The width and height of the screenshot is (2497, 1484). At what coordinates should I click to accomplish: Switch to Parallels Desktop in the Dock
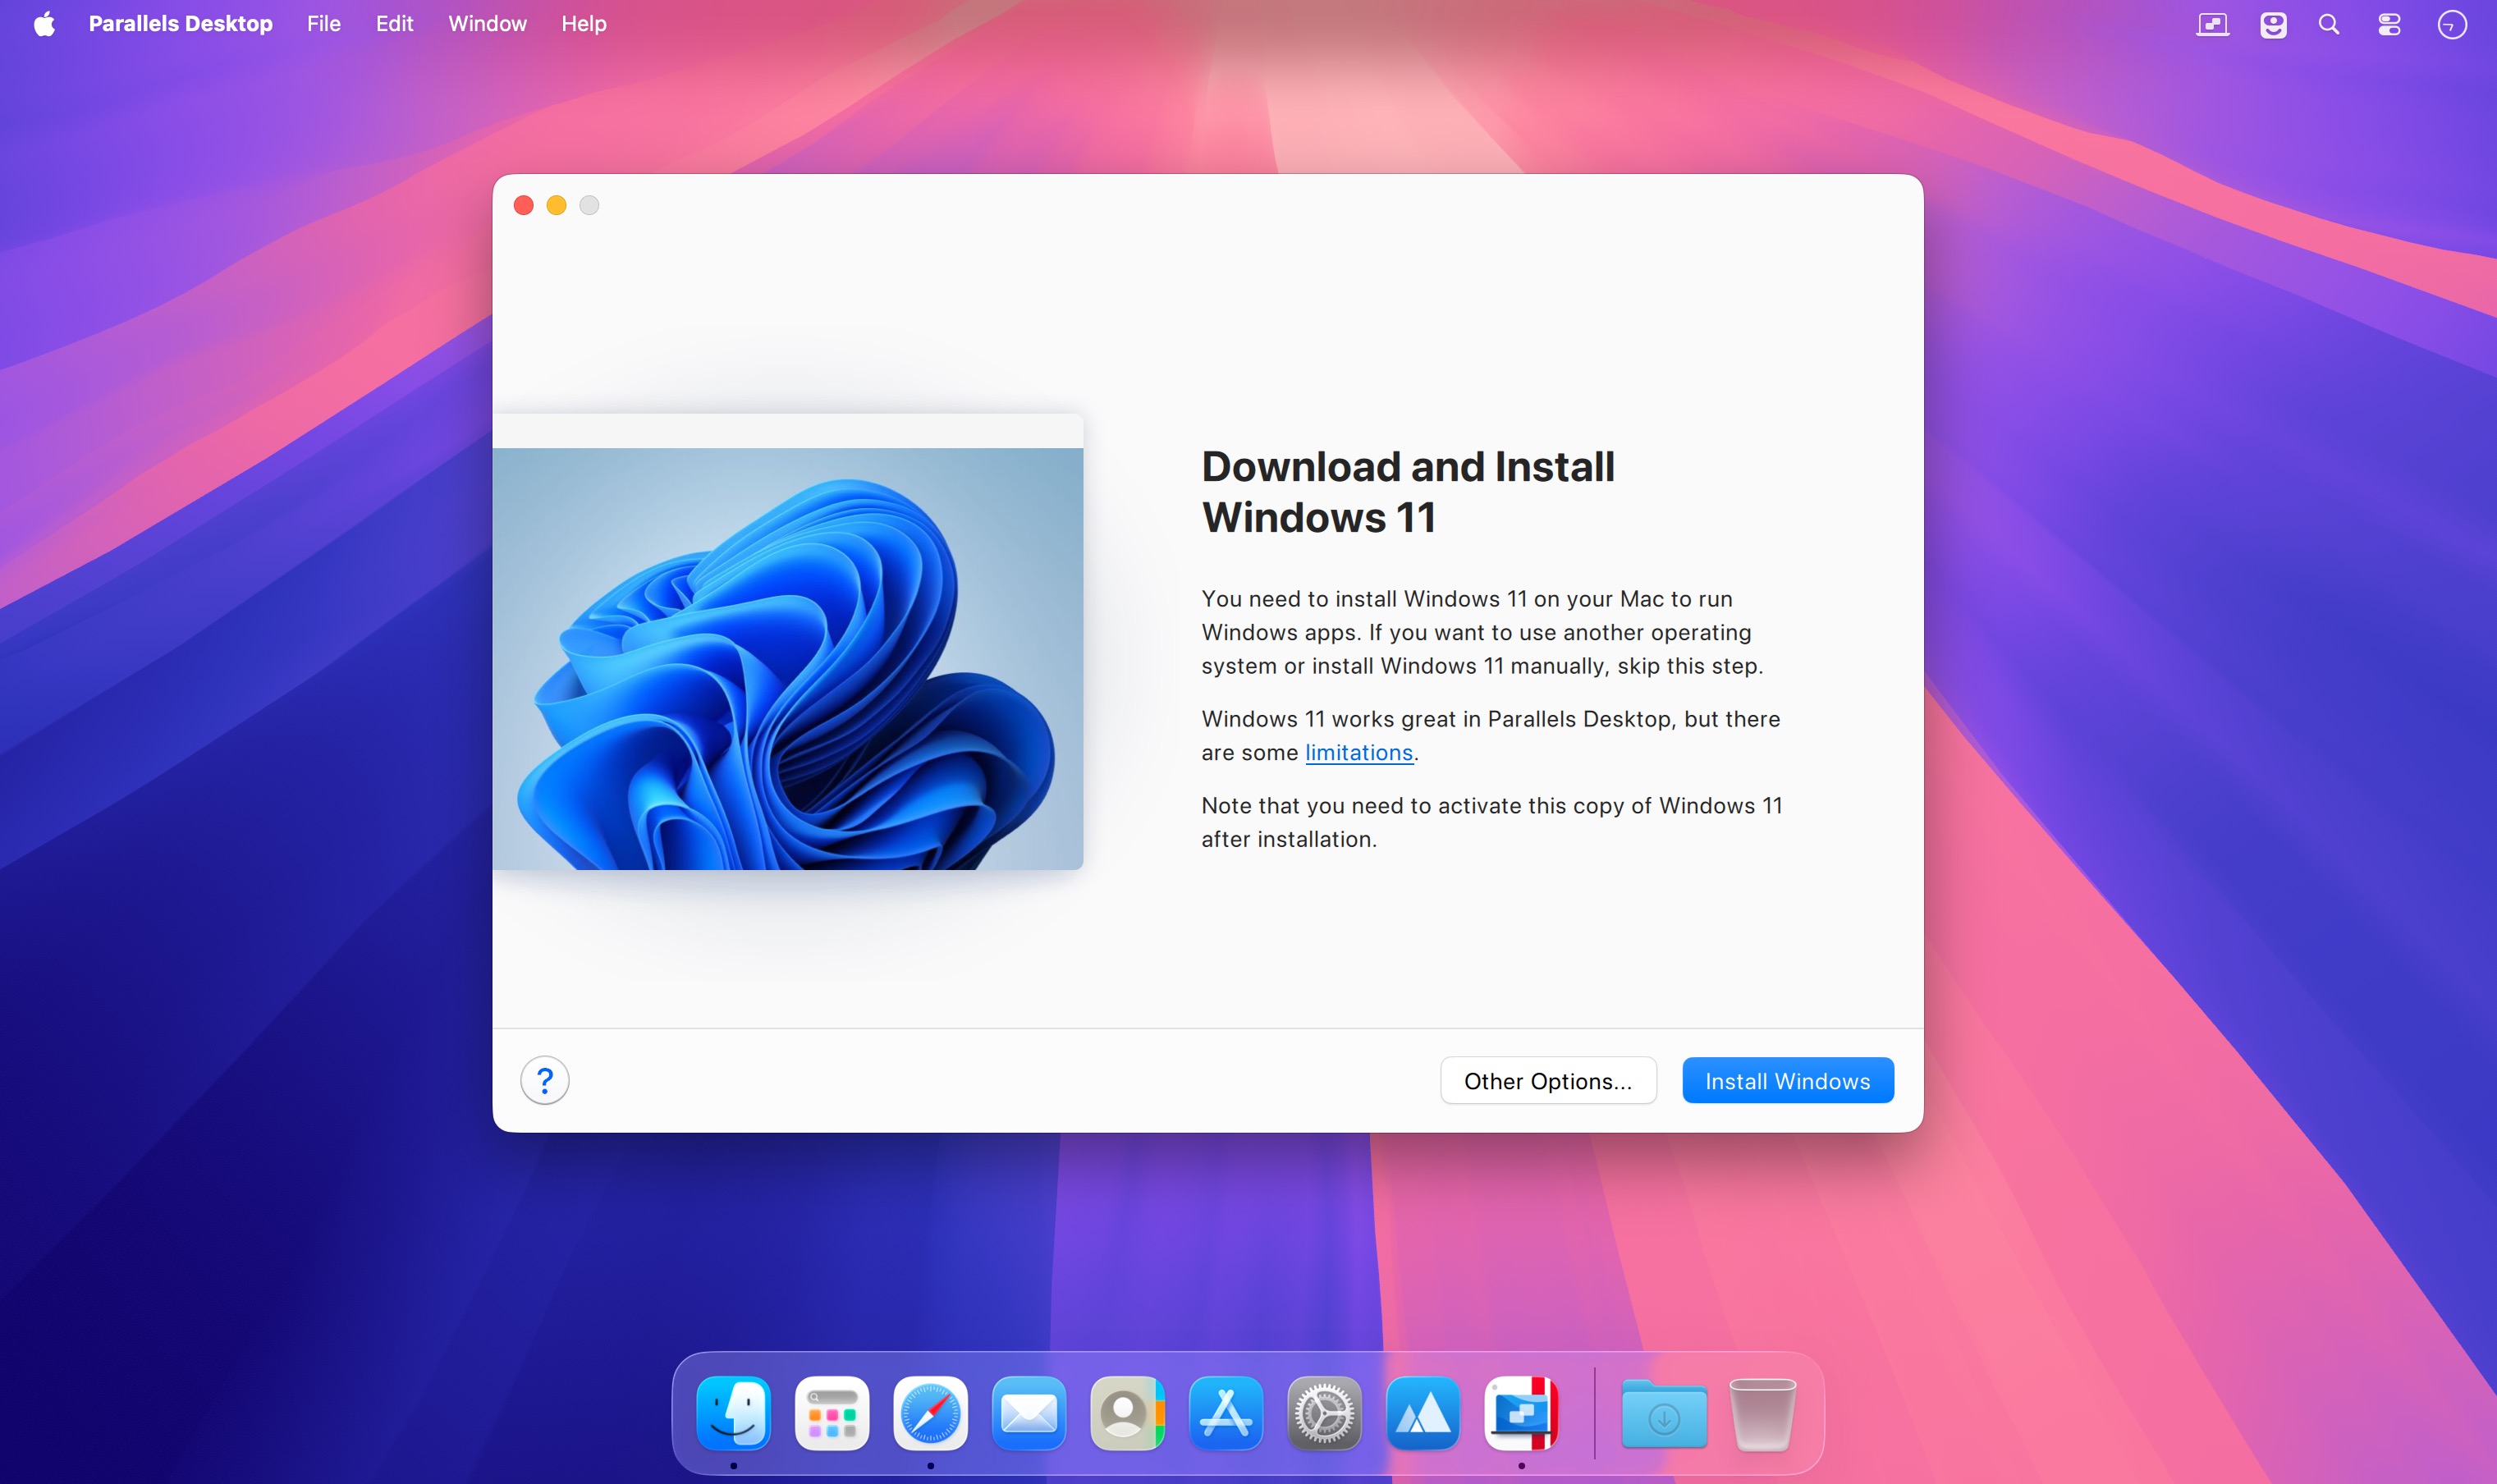(1522, 1414)
